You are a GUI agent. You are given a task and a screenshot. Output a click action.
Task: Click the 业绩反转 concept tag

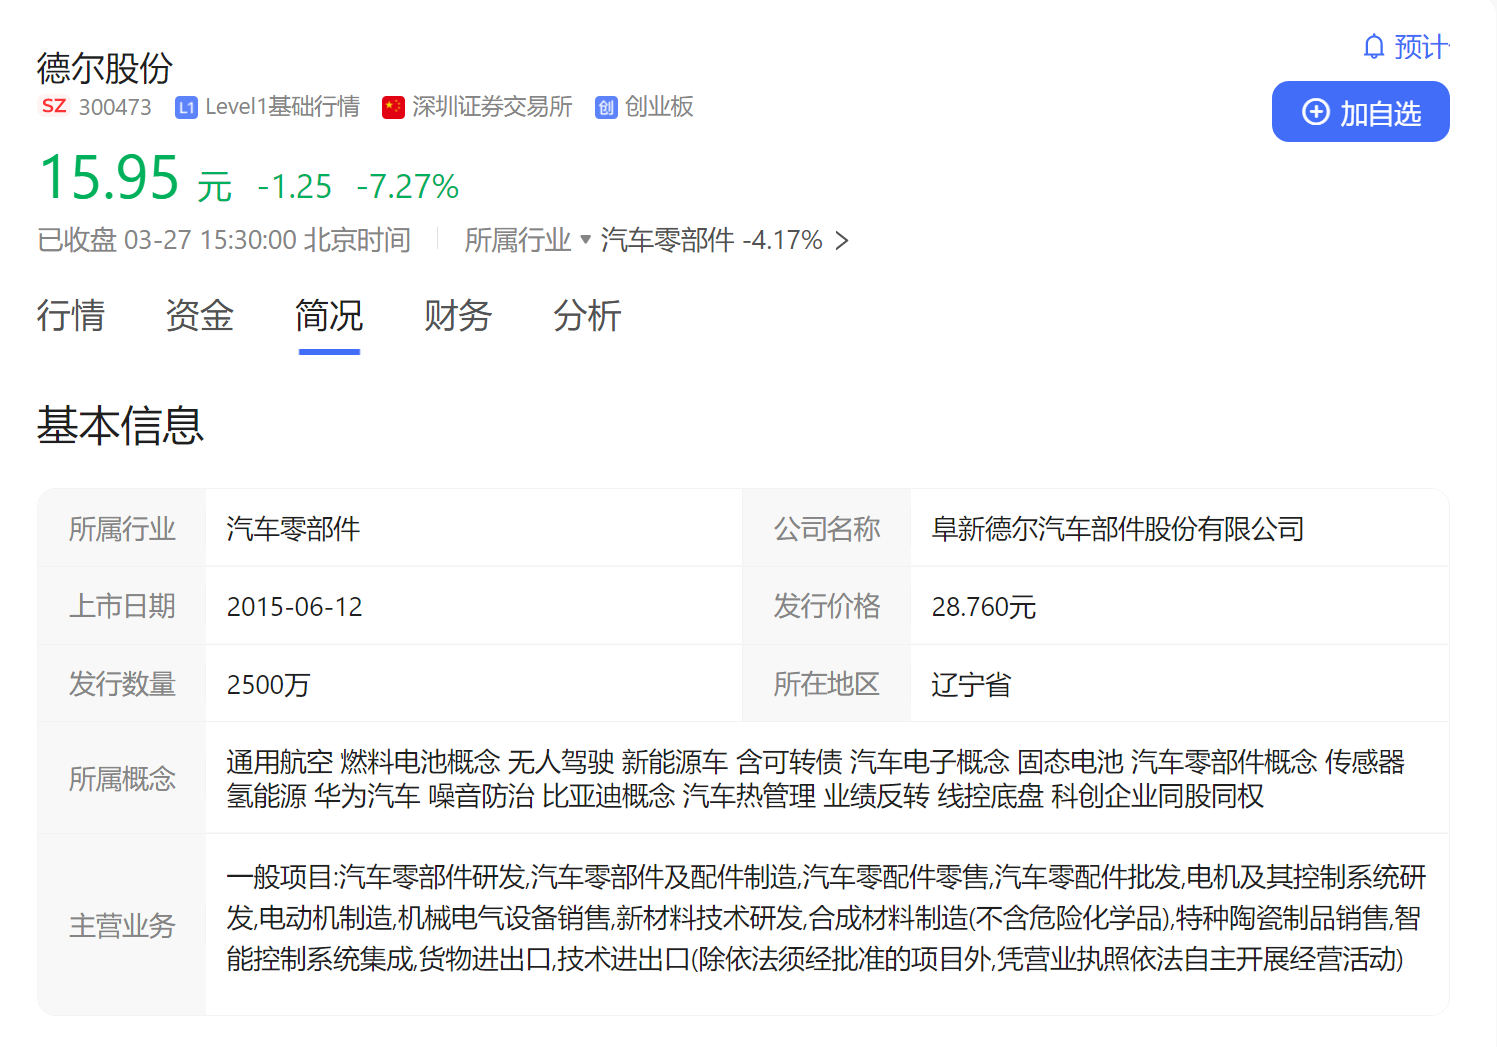[x=877, y=796]
